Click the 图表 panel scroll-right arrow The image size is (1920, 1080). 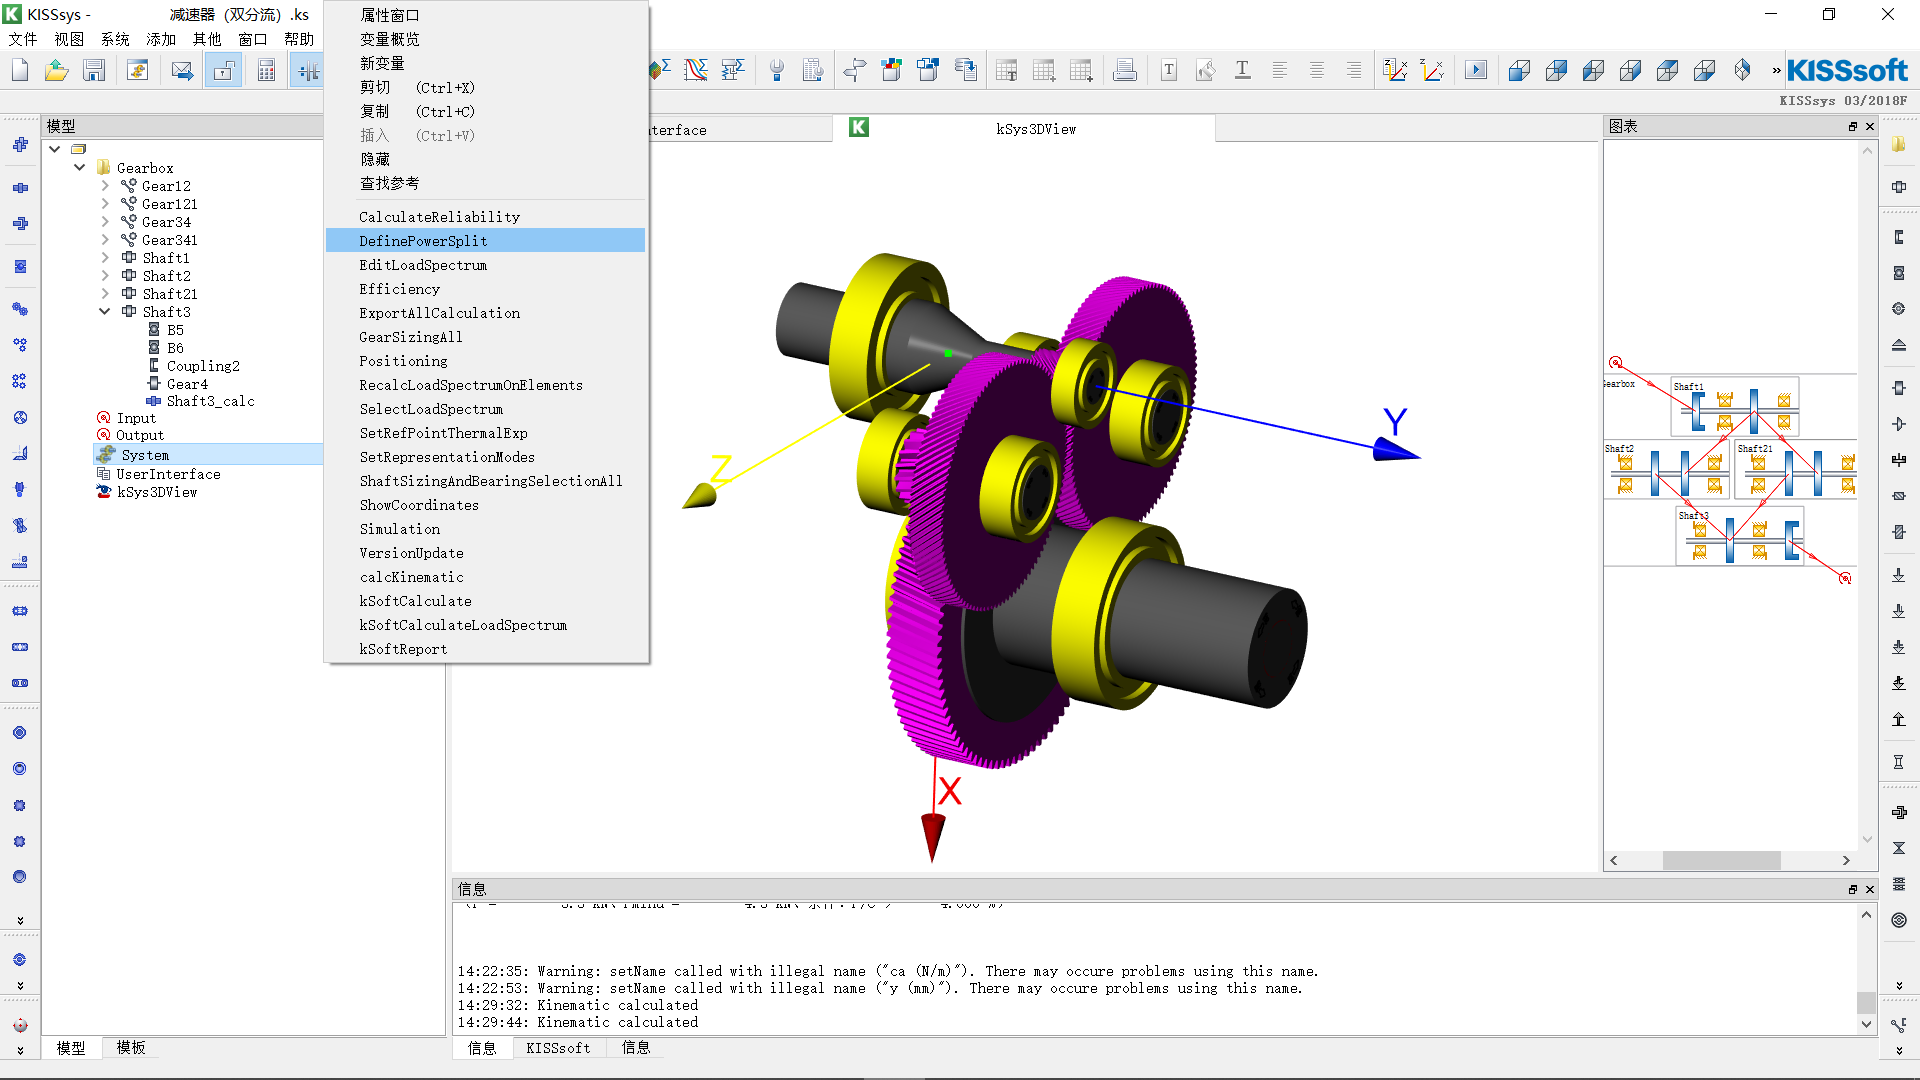[1846, 860]
